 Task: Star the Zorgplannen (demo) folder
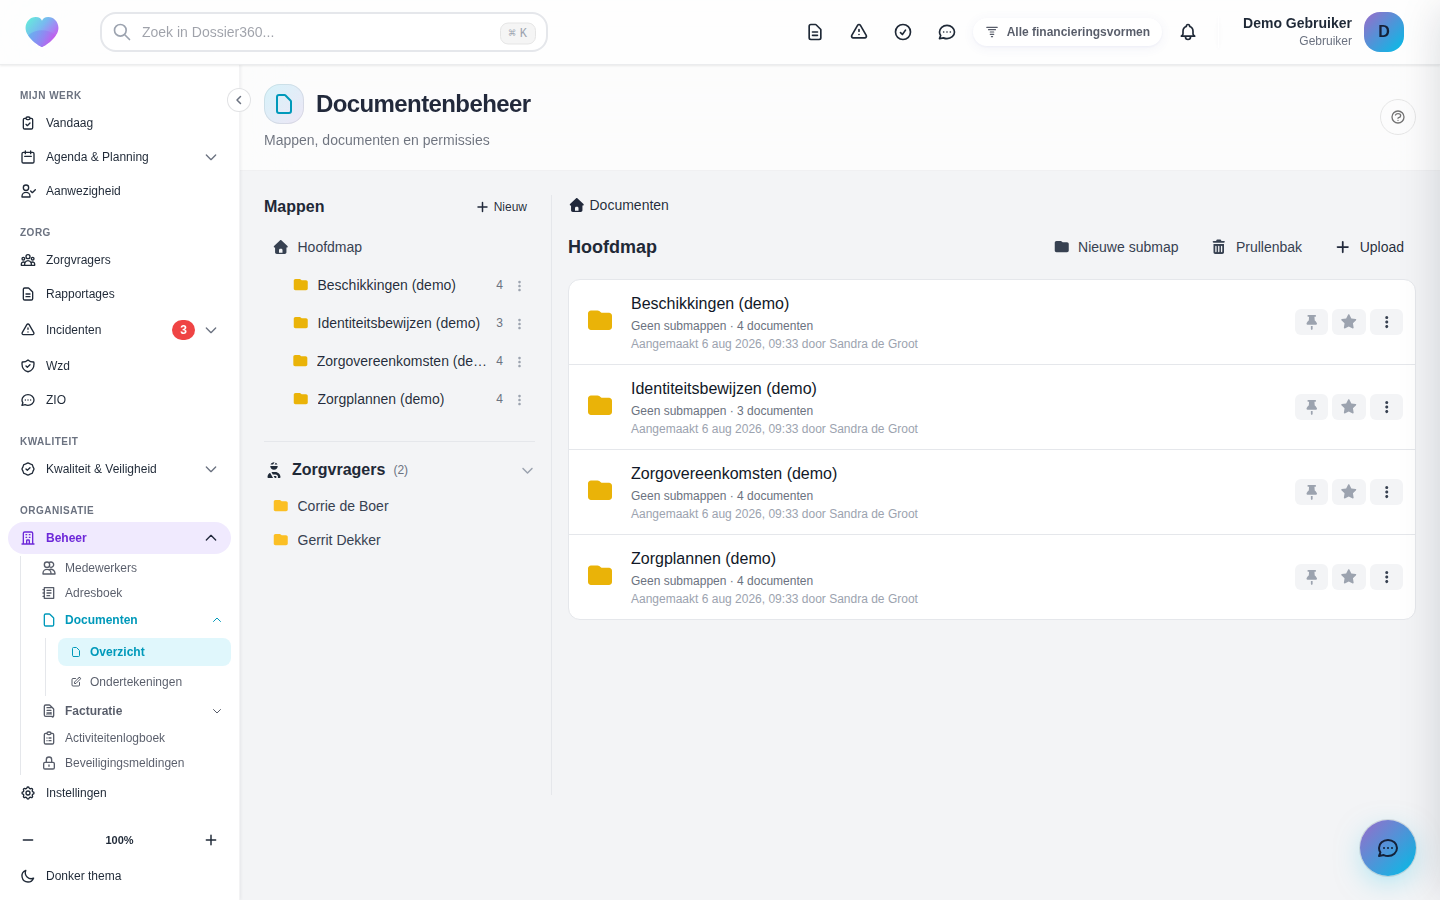click(x=1349, y=577)
